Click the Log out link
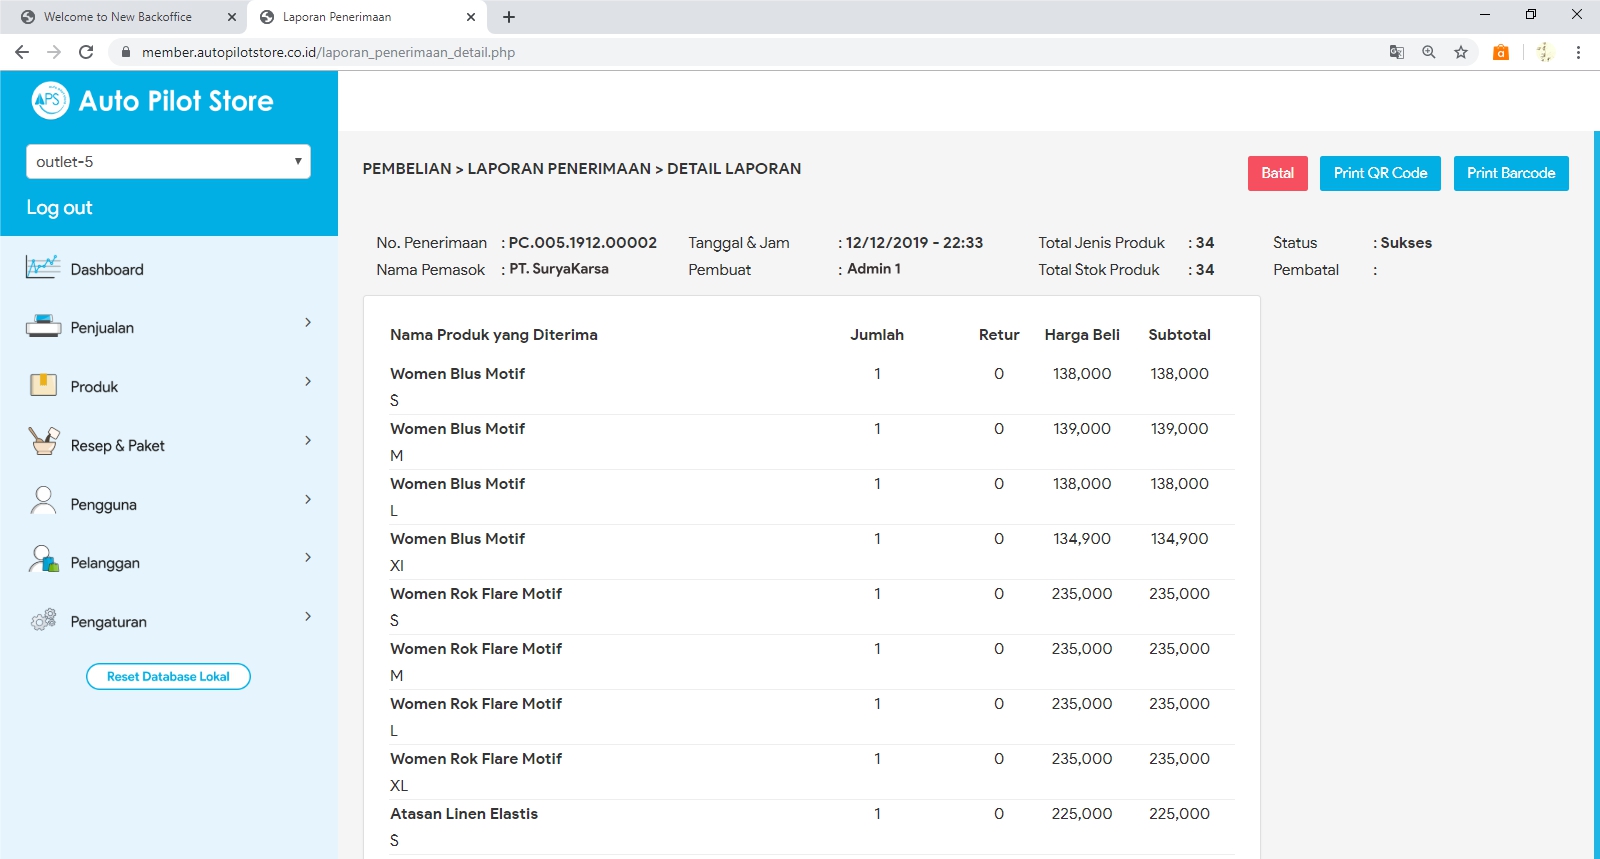1600x859 pixels. click(x=59, y=208)
